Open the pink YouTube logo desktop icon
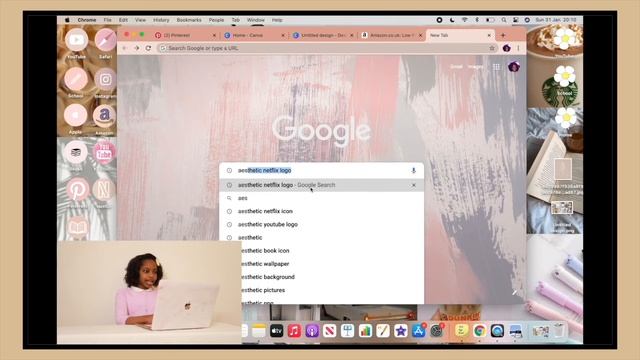Image resolution: width=640 pixels, height=360 pixels. [104, 153]
